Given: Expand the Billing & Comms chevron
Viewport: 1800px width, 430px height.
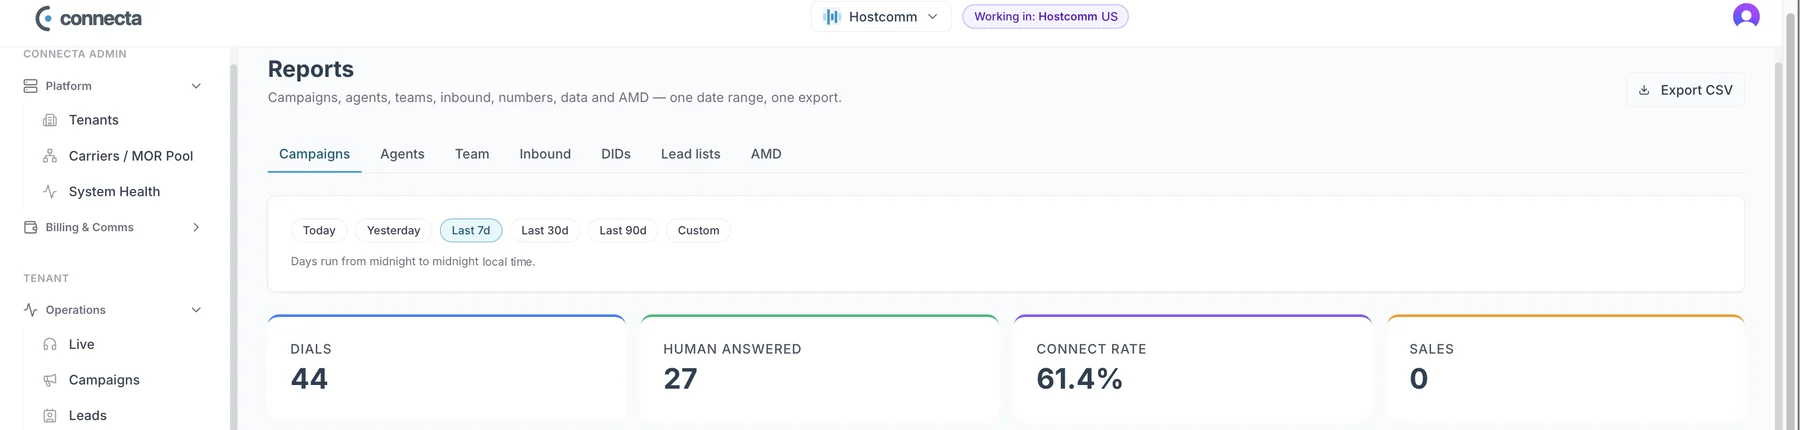Looking at the screenshot, I should 196,228.
